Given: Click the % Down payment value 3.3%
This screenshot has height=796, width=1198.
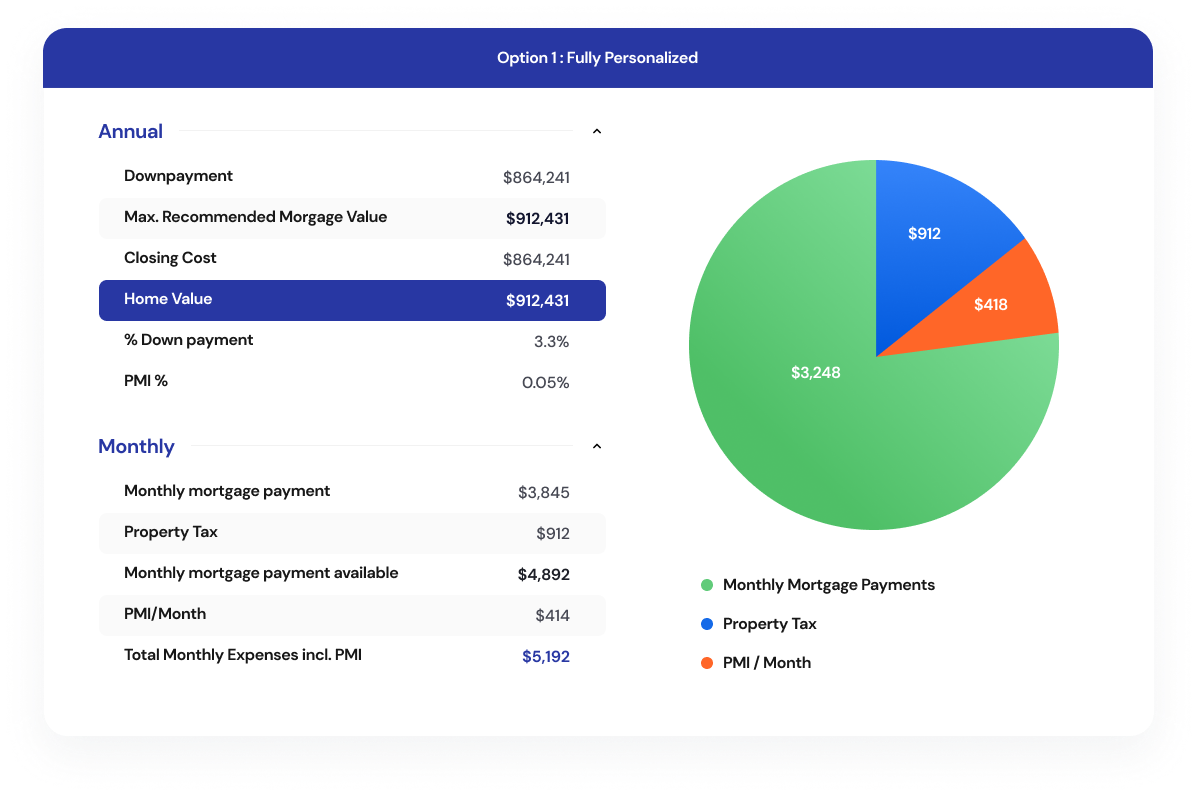Looking at the screenshot, I should [x=551, y=342].
